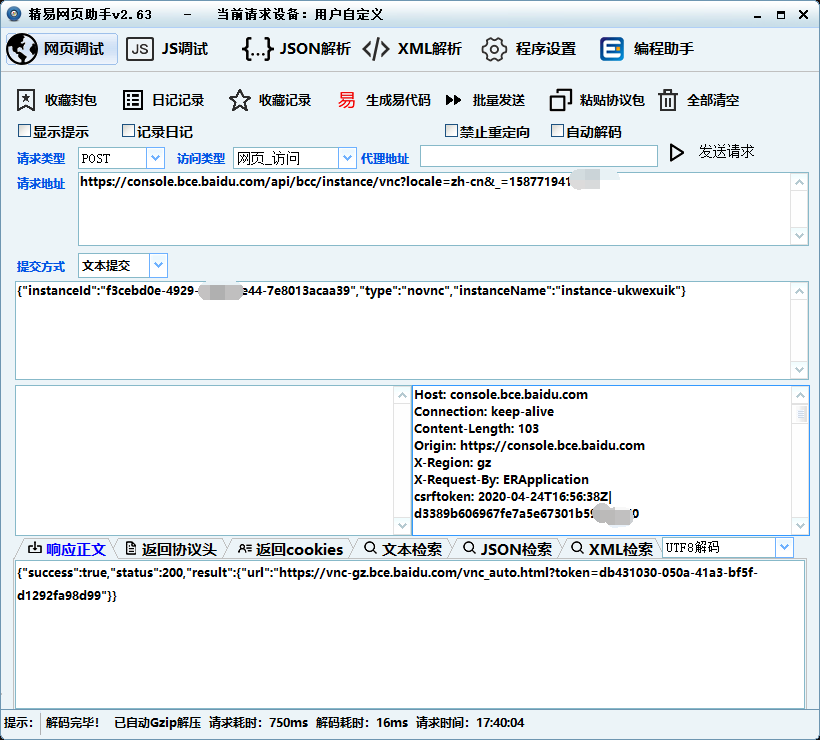
Task: Click the app logo in title bar
Action: 14,14
